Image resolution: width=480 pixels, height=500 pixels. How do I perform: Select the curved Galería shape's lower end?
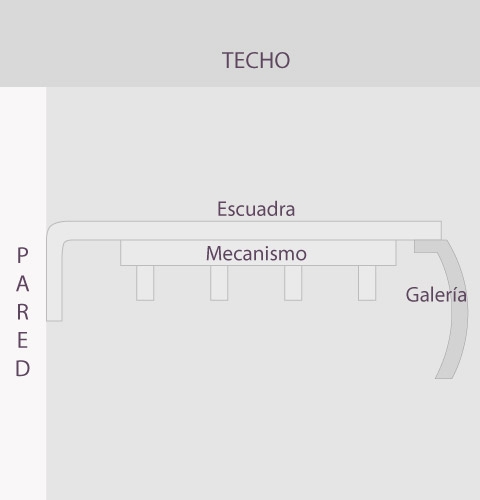tap(445, 372)
